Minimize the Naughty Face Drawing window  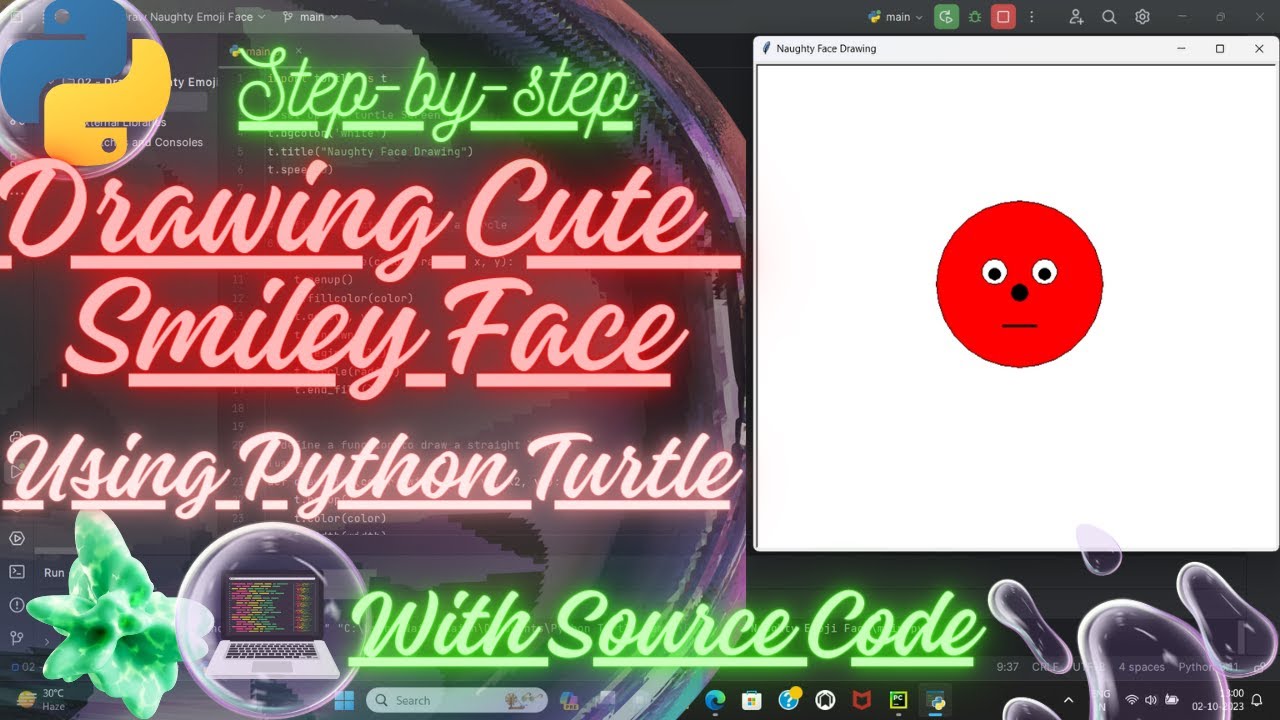[1181, 48]
